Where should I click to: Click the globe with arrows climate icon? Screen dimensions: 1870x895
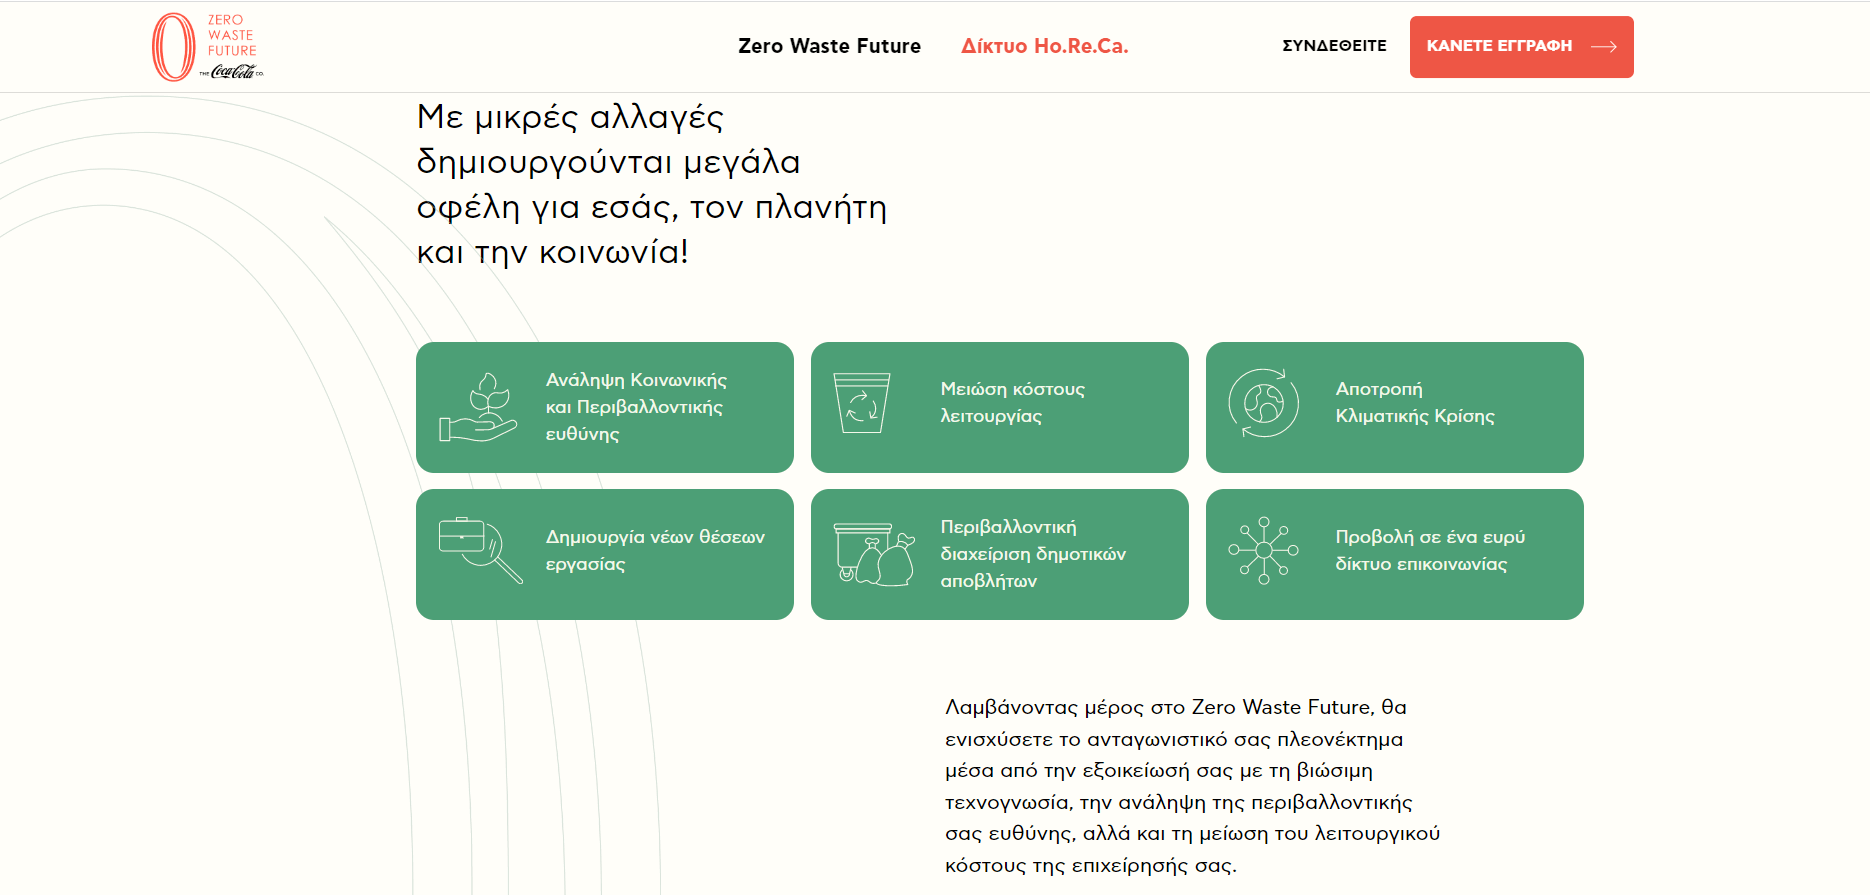tap(1263, 403)
